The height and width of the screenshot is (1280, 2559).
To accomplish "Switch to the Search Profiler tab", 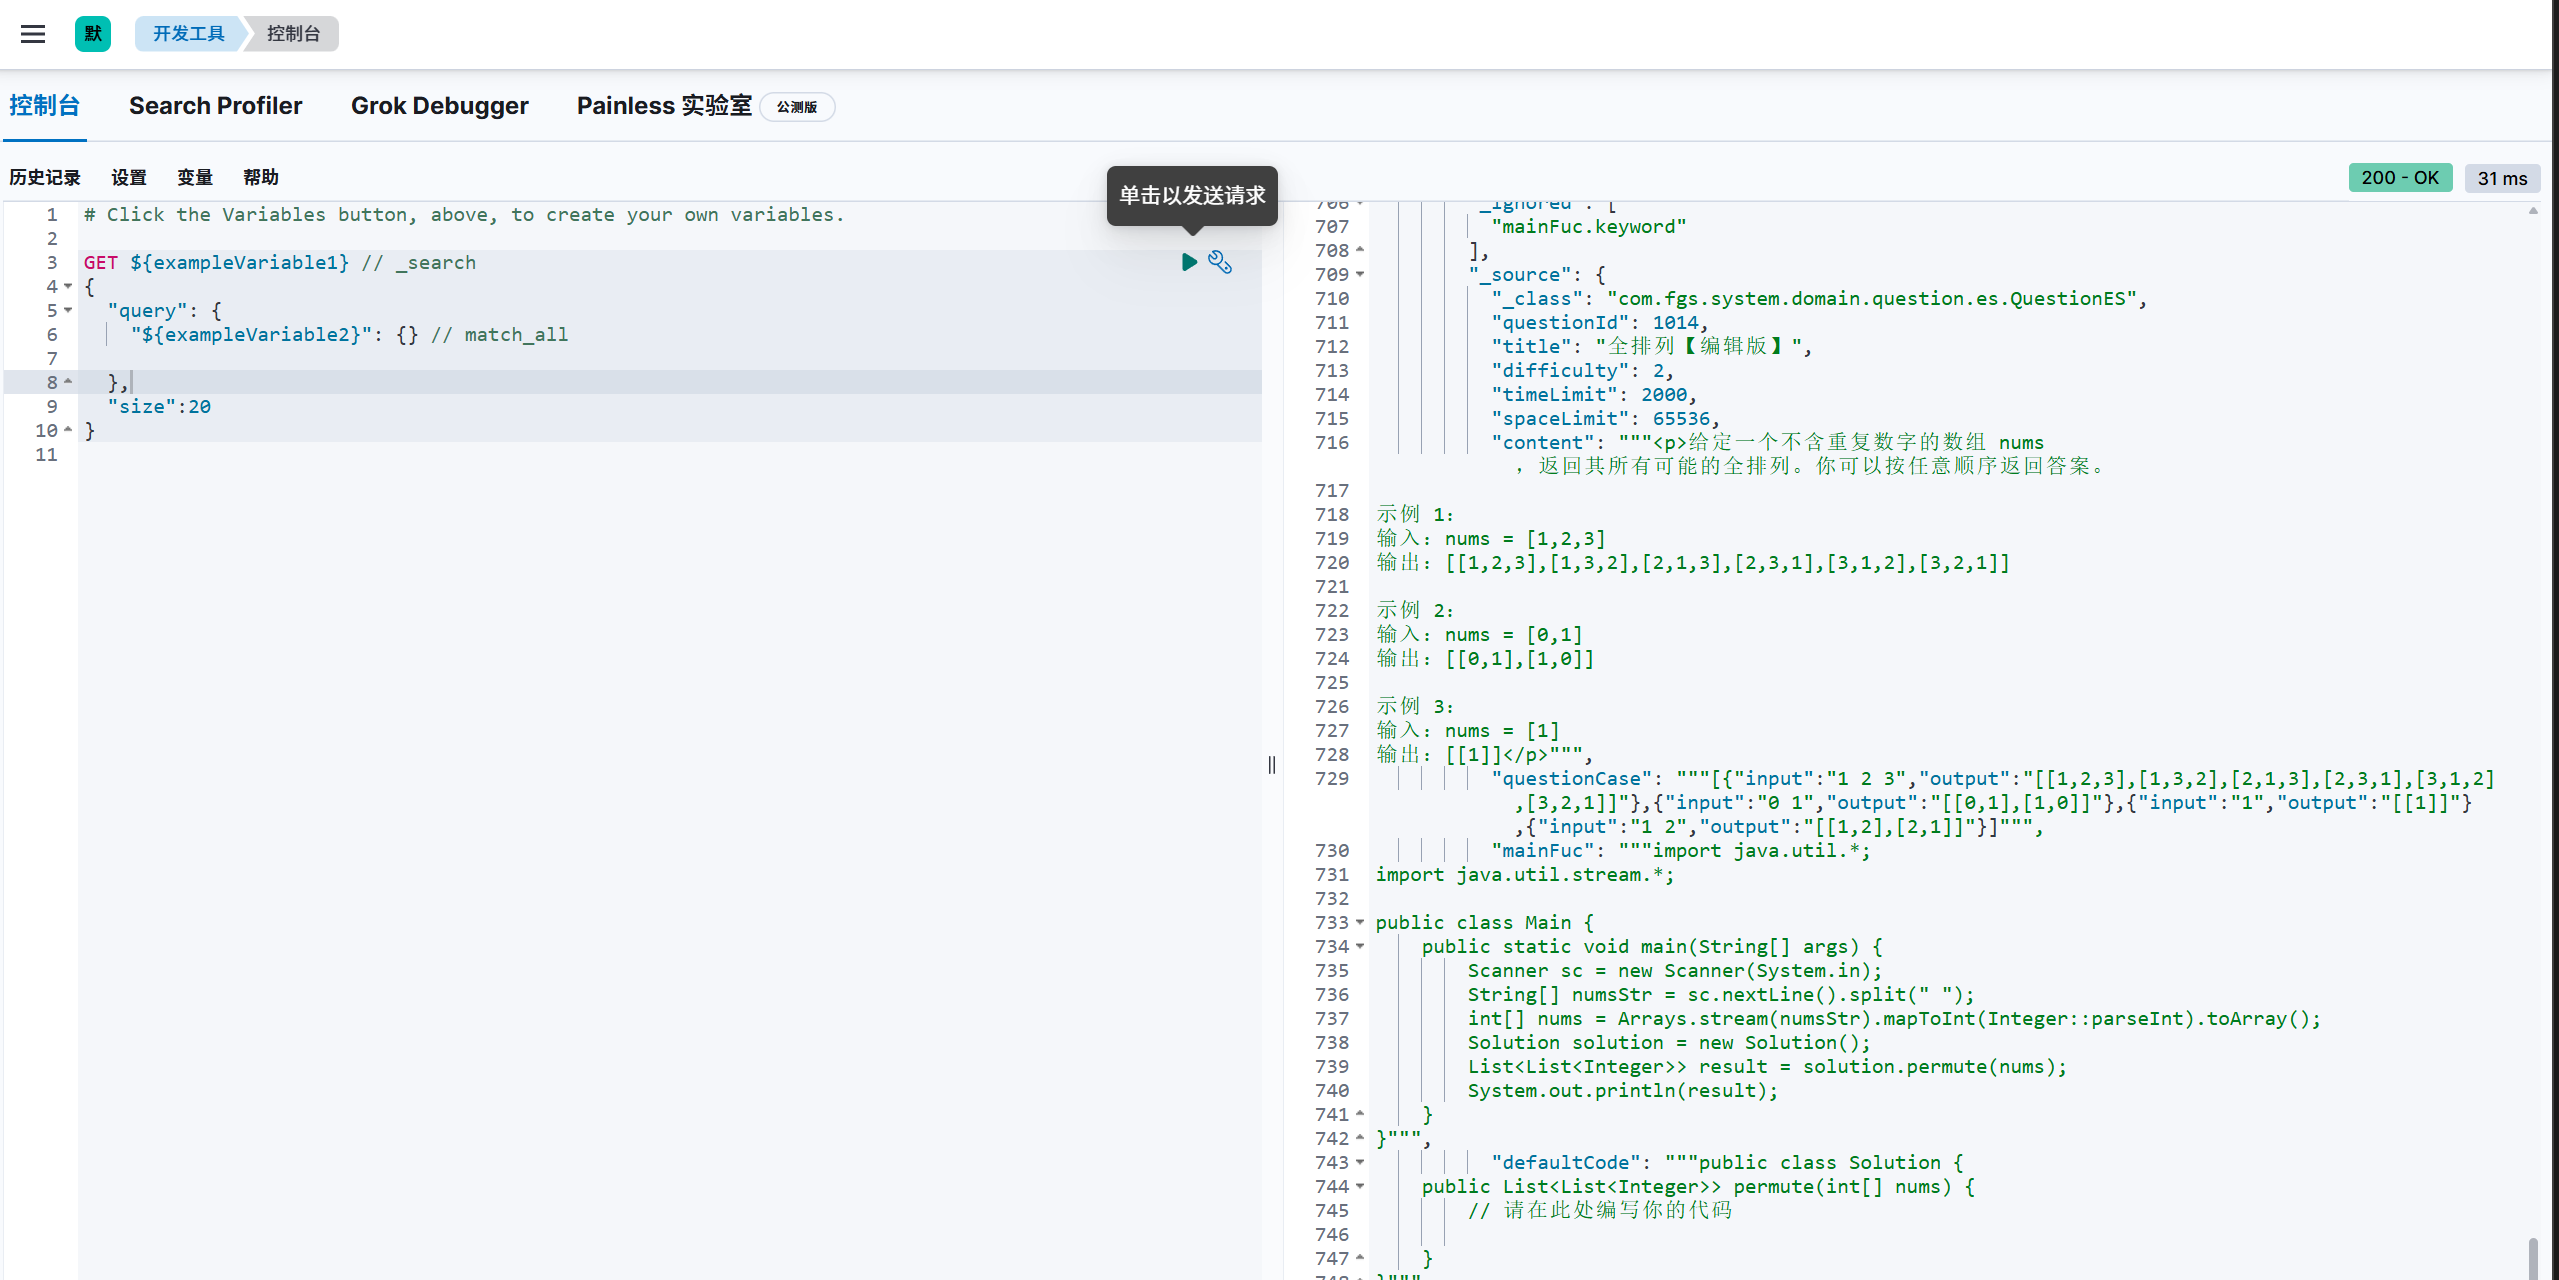I will tap(215, 106).
